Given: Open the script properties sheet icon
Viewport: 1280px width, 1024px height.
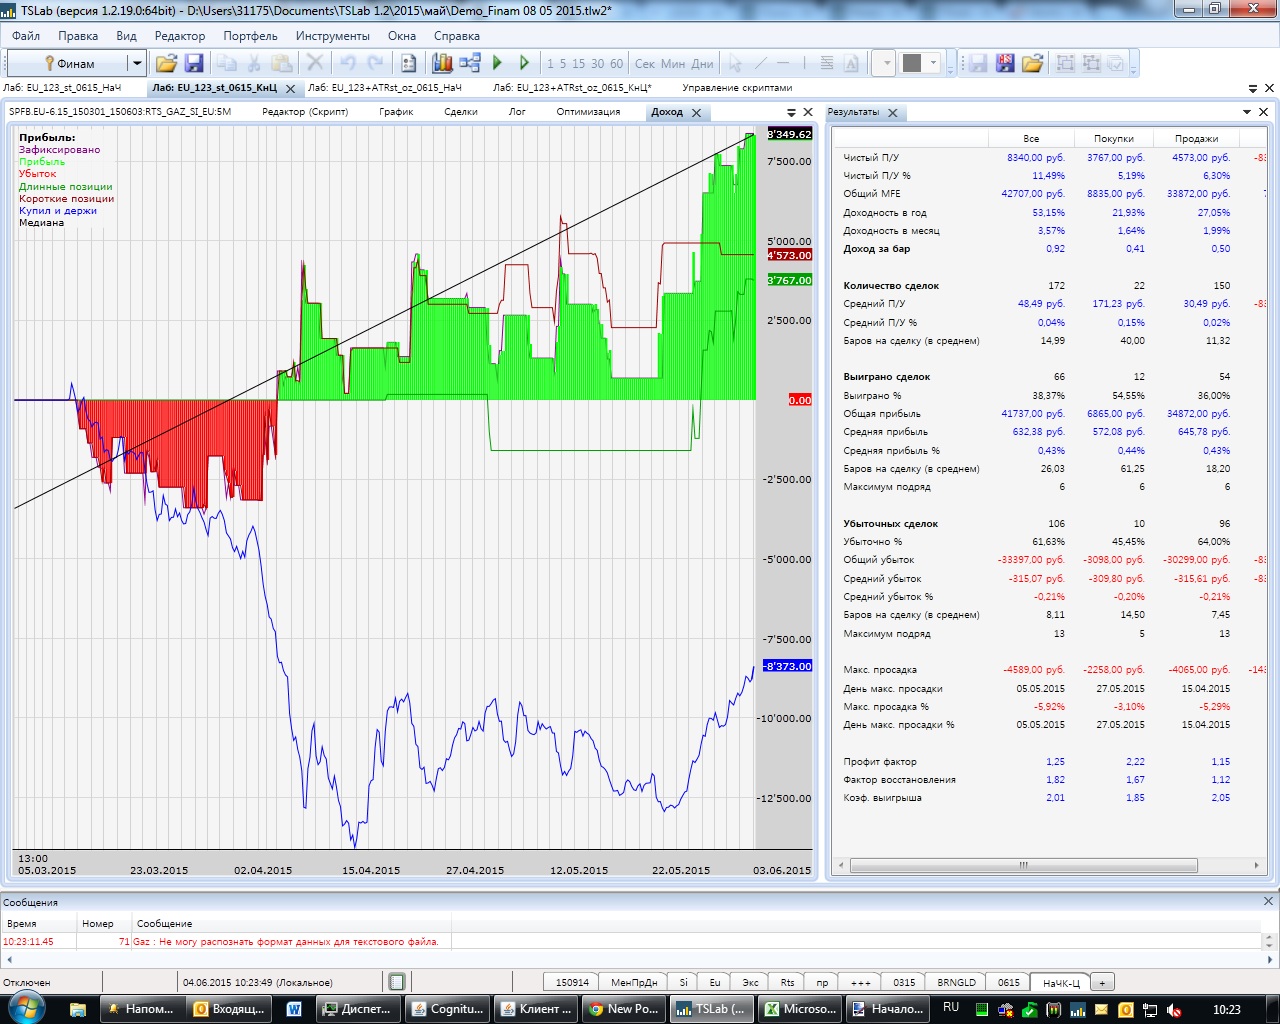Looking at the screenshot, I should point(408,63).
